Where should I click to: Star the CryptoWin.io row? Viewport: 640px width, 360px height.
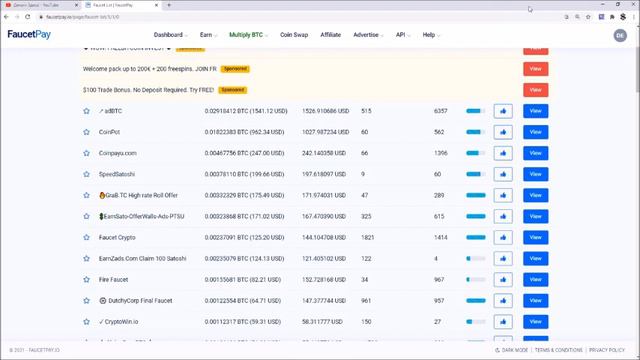click(86, 322)
